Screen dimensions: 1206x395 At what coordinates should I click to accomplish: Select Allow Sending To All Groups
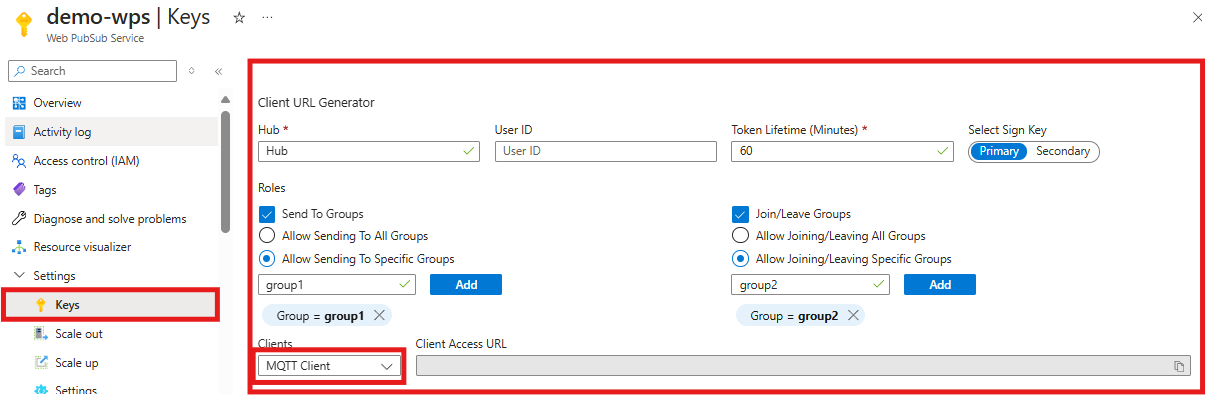coord(267,236)
